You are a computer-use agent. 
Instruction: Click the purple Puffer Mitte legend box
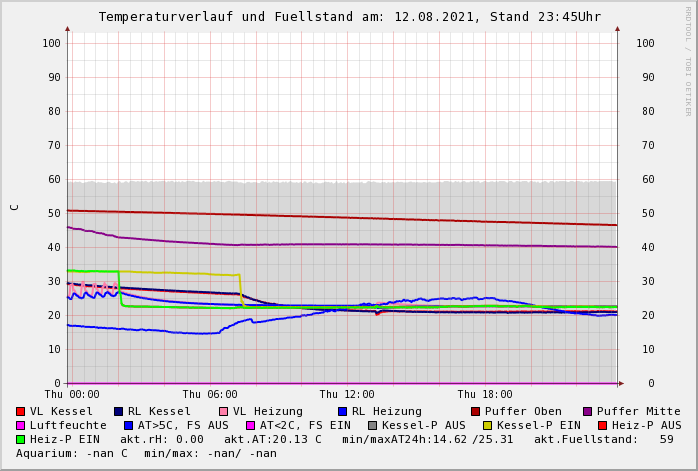[x=587, y=411]
